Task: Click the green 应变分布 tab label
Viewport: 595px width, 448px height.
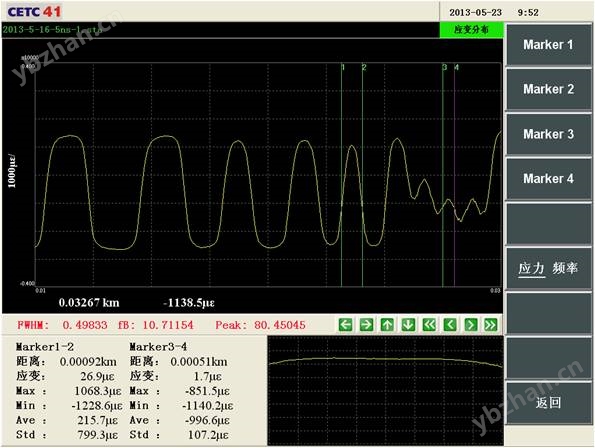Action: coord(471,30)
